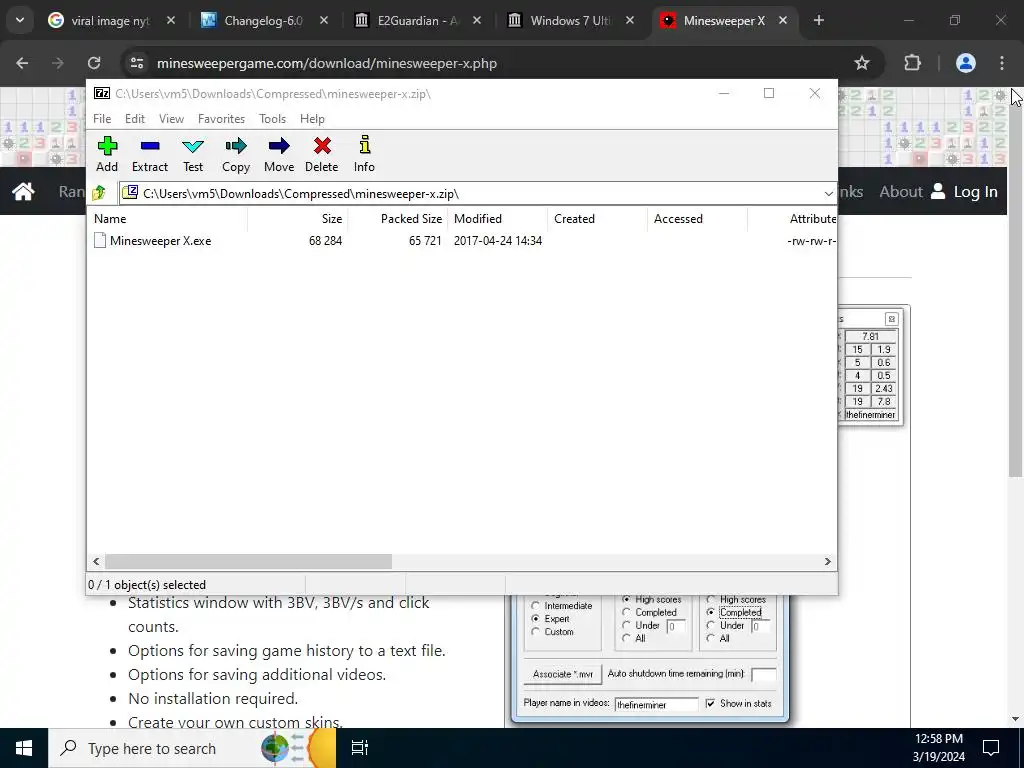Open the Chrome profile avatar
Screen dimensions: 1024x768
pos(965,63)
